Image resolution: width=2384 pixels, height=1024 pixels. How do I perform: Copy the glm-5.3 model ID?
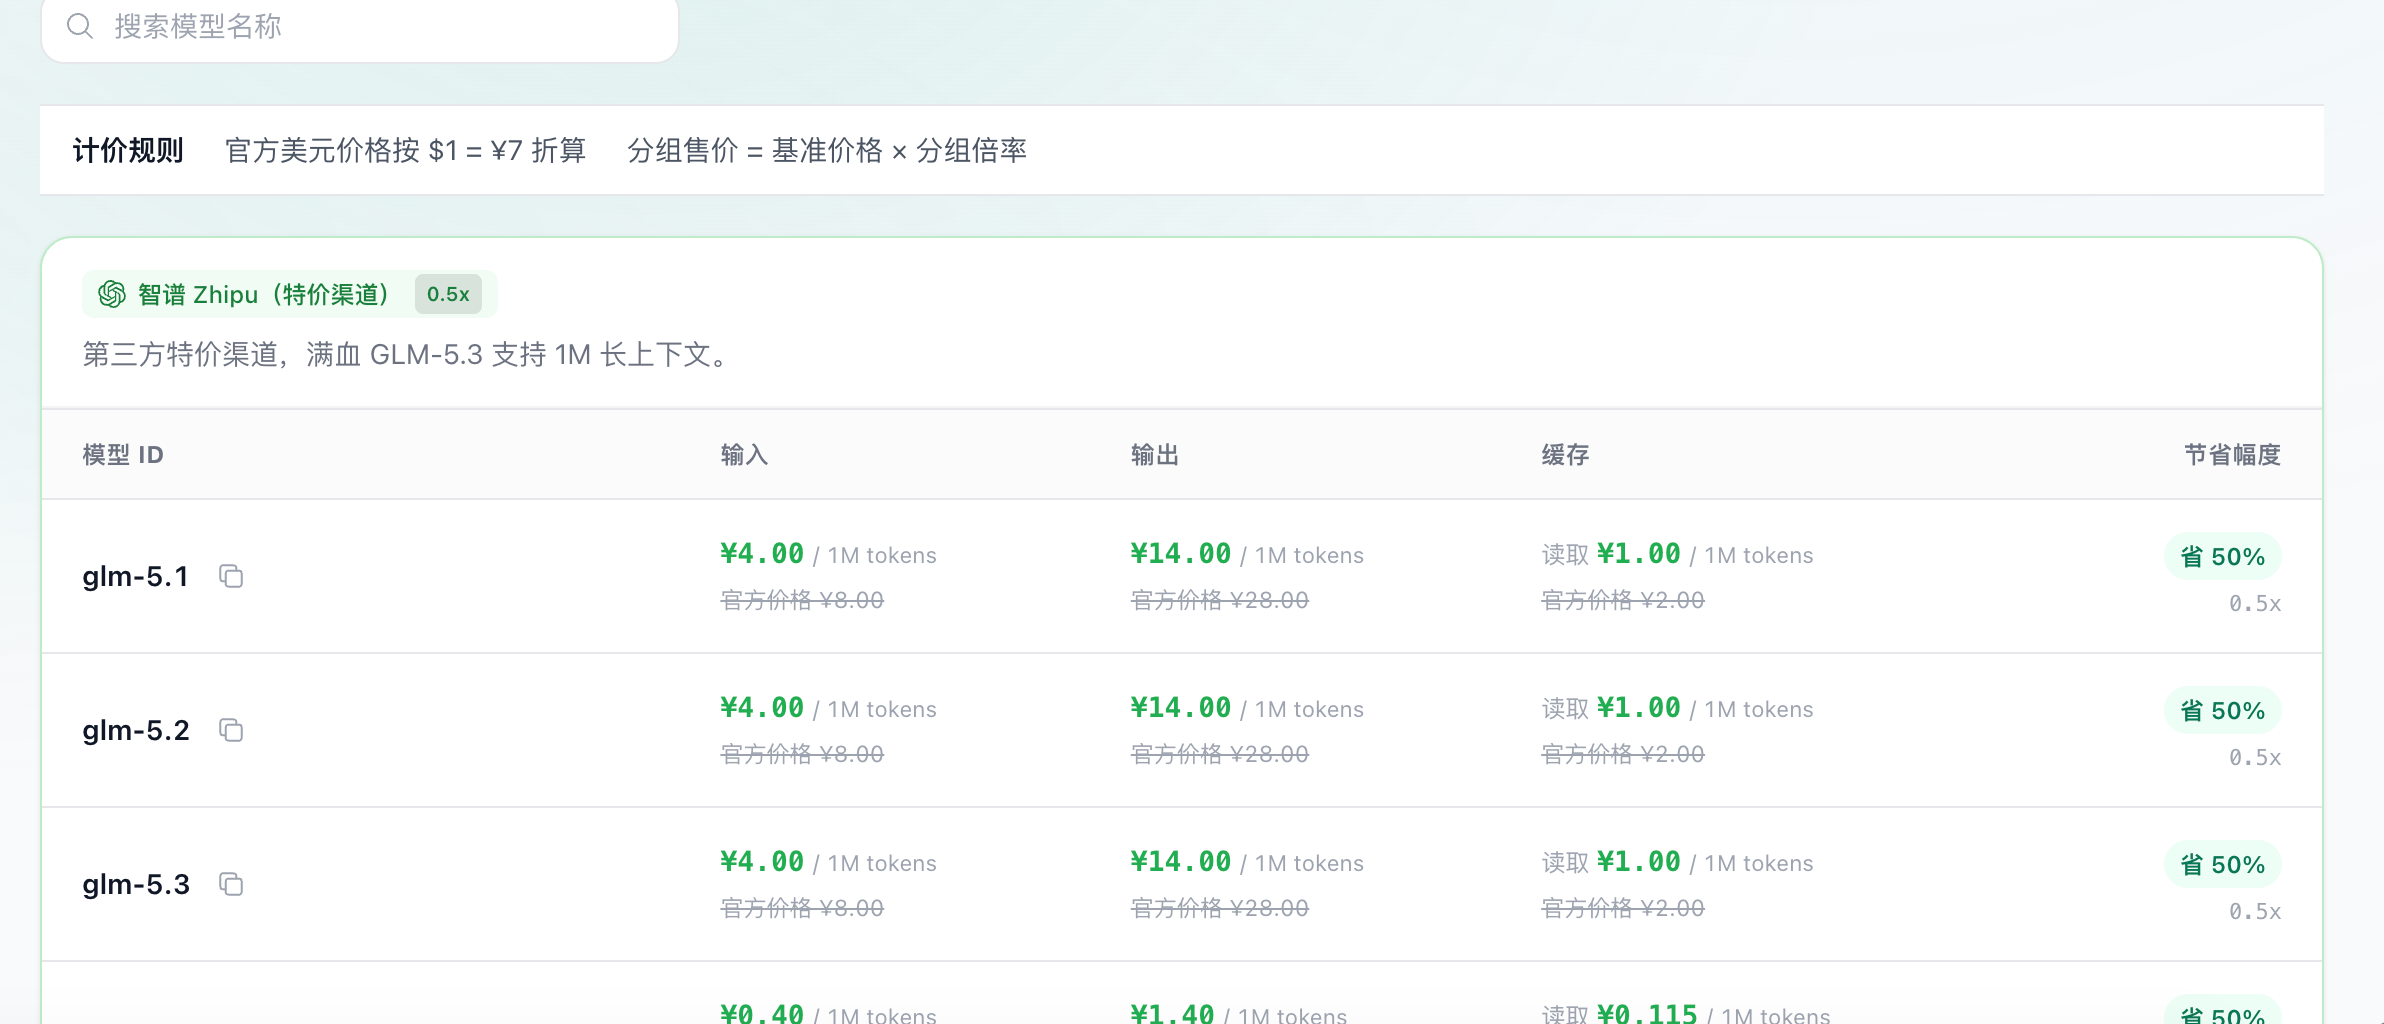coord(231,884)
